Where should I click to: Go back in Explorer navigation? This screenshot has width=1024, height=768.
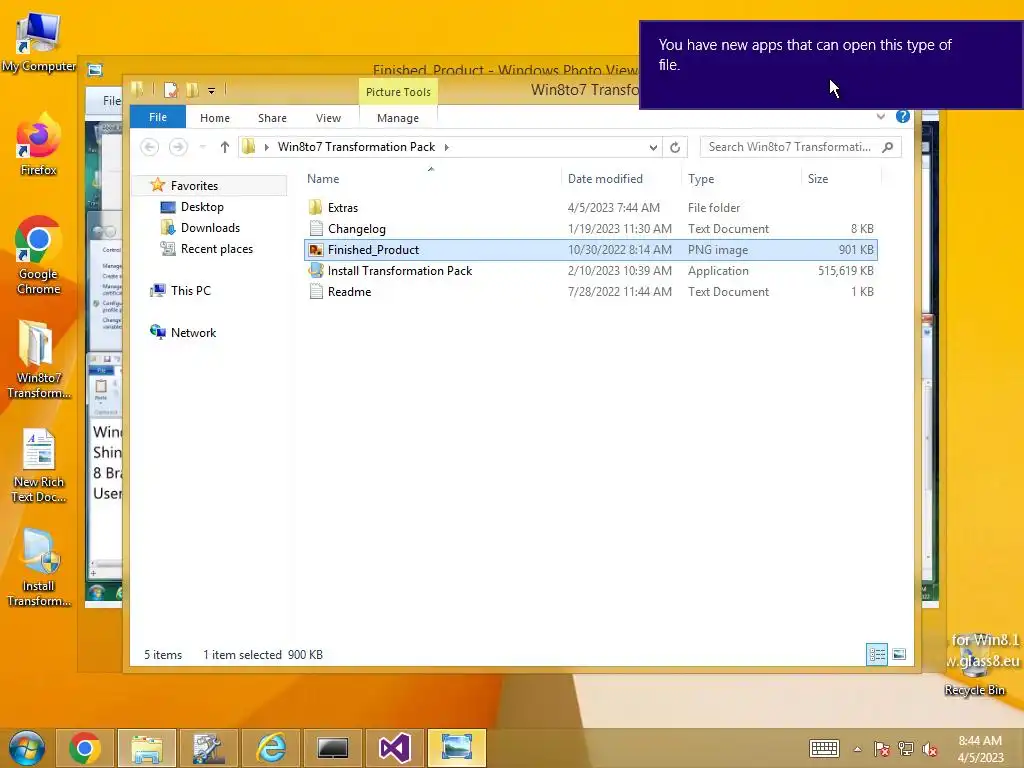150,147
